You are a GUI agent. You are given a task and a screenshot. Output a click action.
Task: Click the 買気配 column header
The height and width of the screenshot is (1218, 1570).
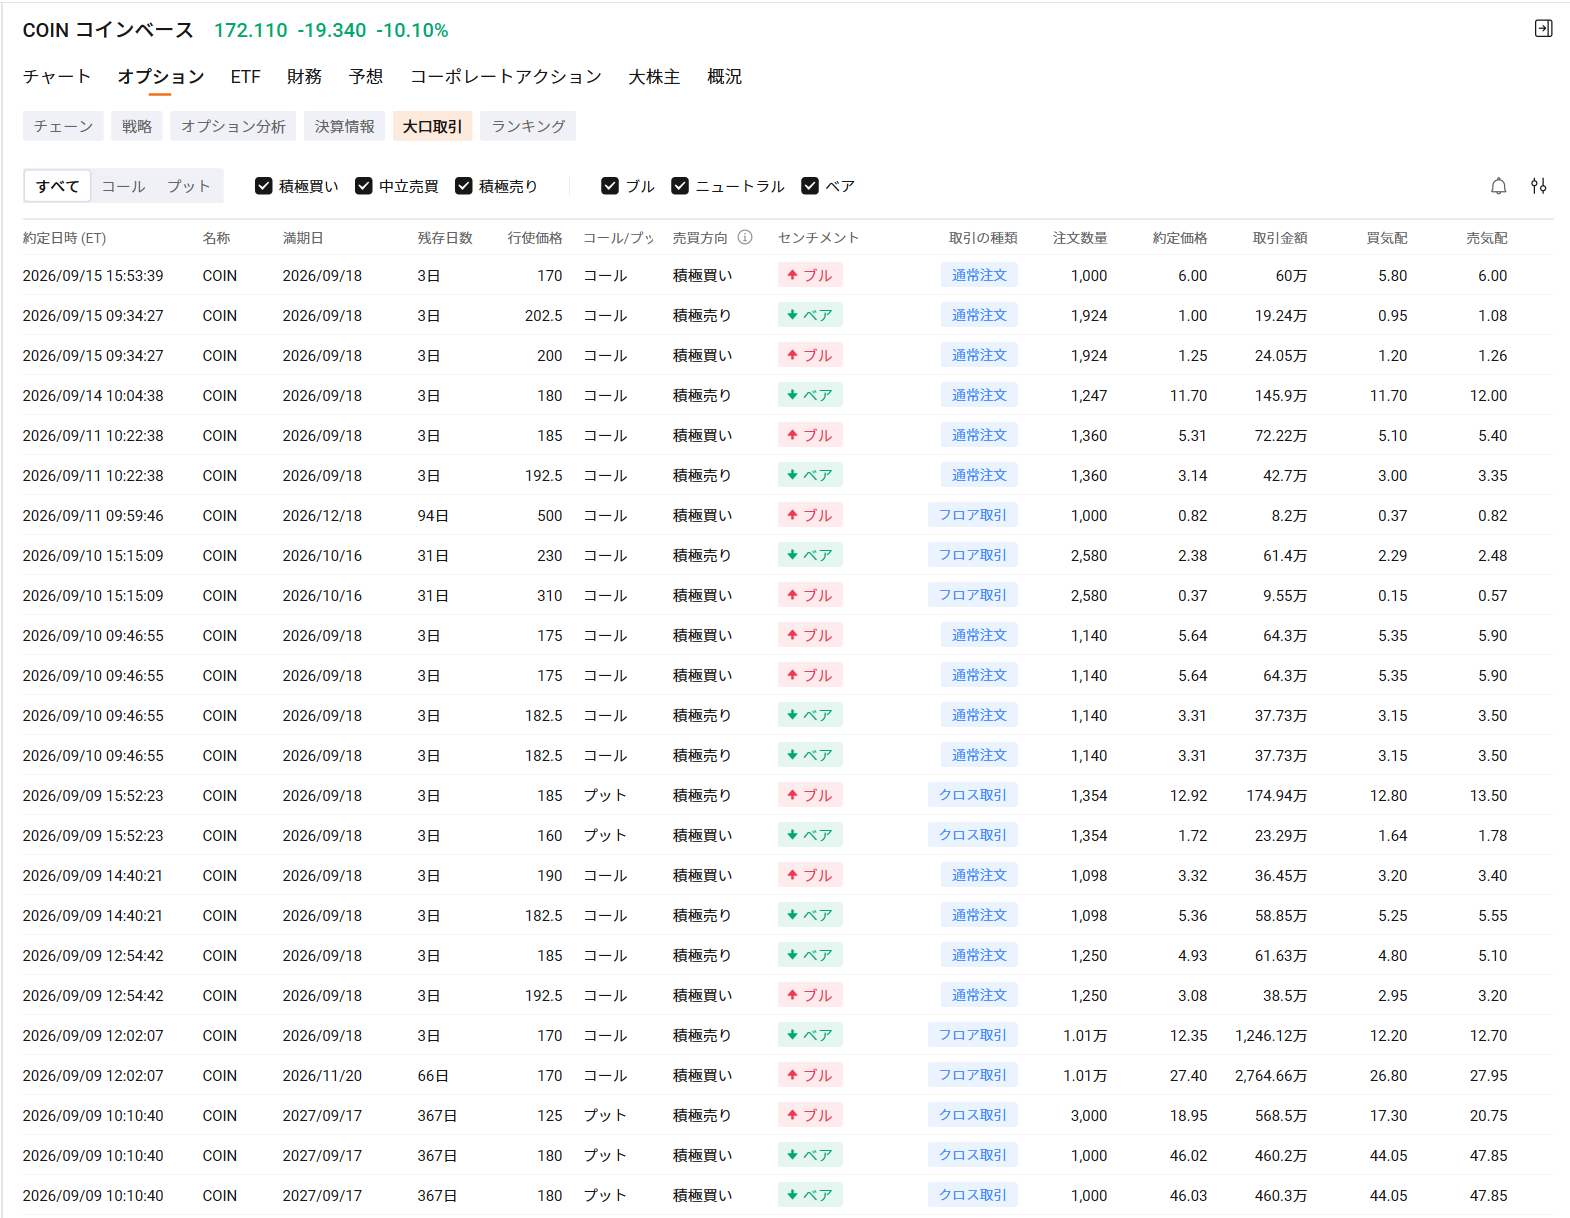[x=1387, y=238]
